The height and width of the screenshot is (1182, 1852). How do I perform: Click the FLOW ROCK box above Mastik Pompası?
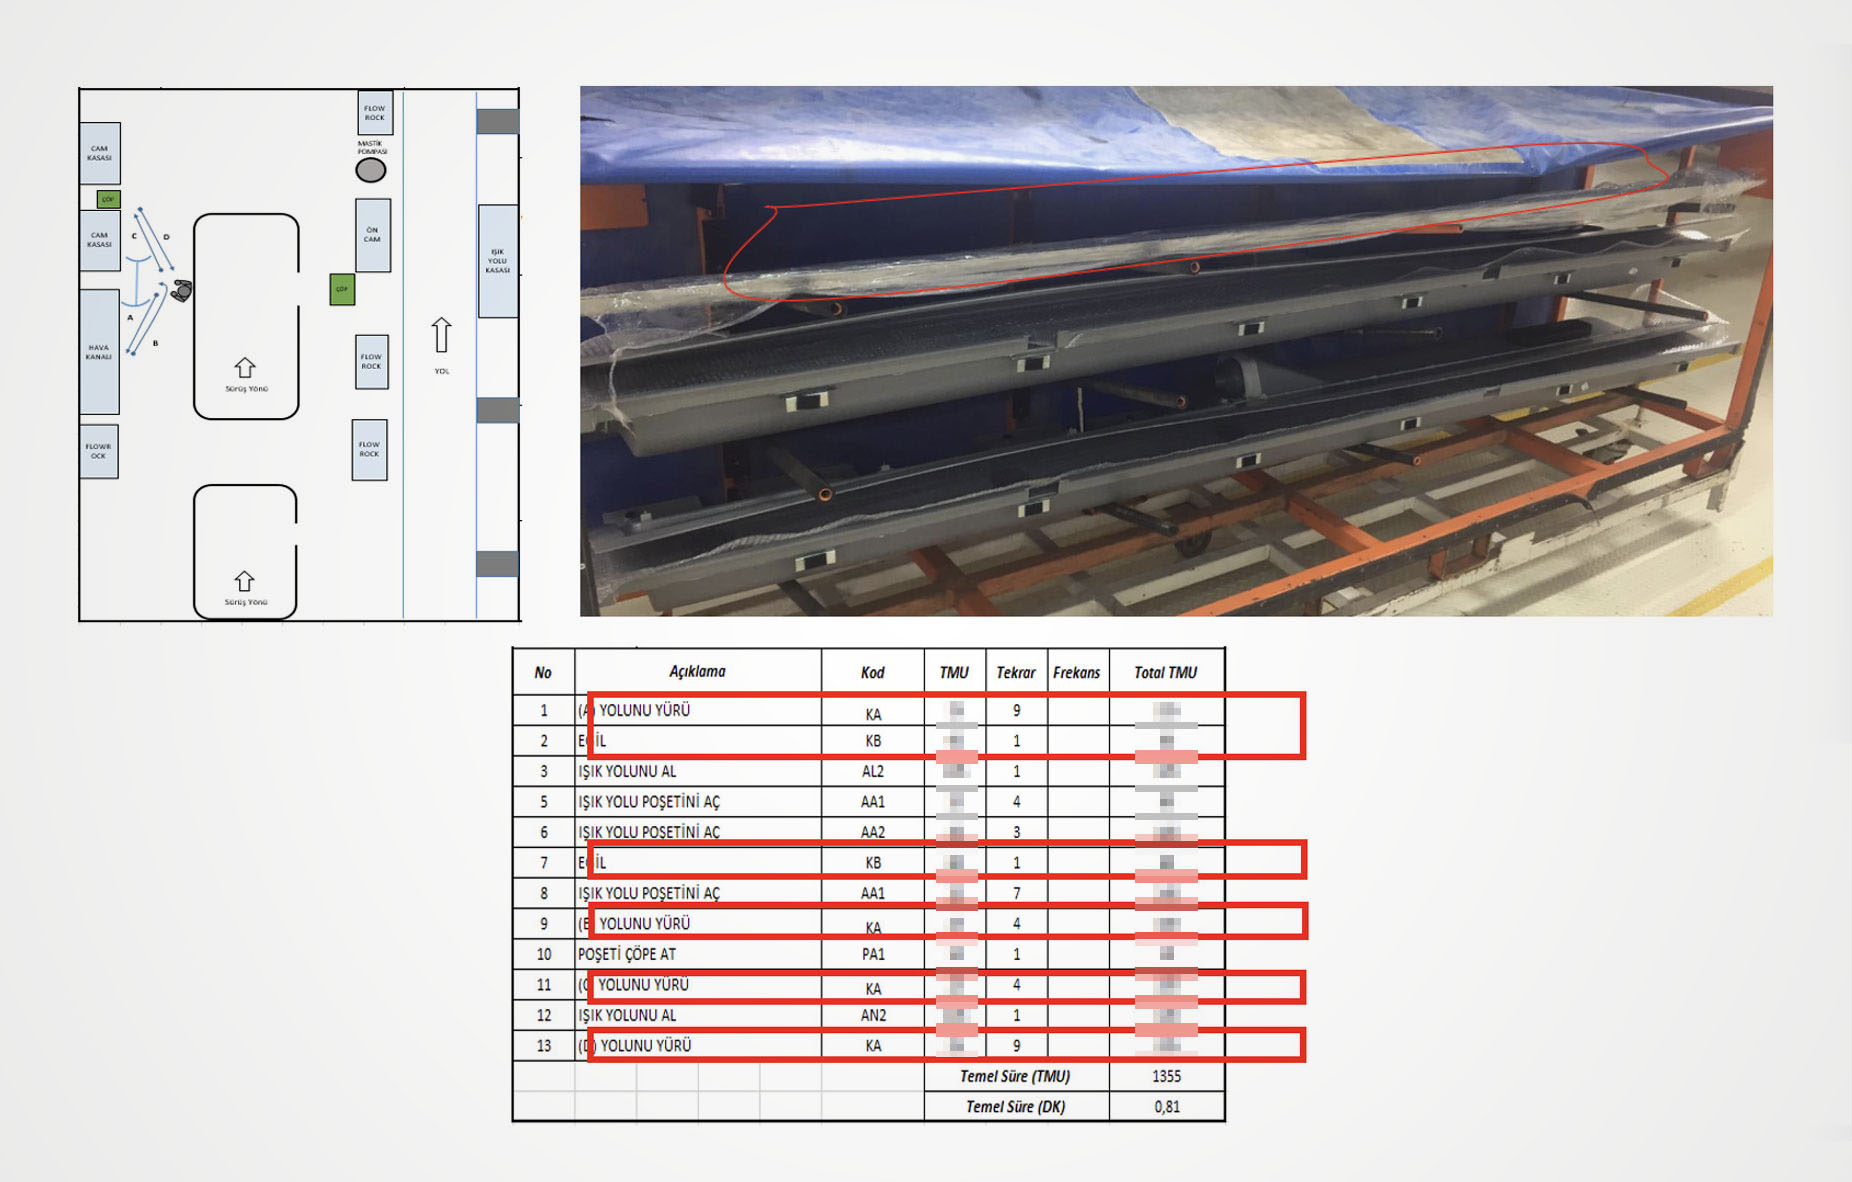[x=375, y=113]
